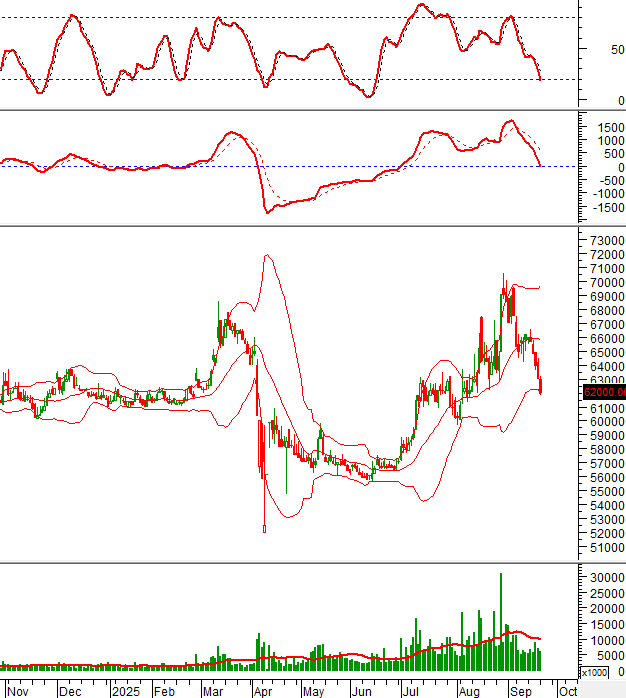Click the 1500 label on MACD axis

611,128
